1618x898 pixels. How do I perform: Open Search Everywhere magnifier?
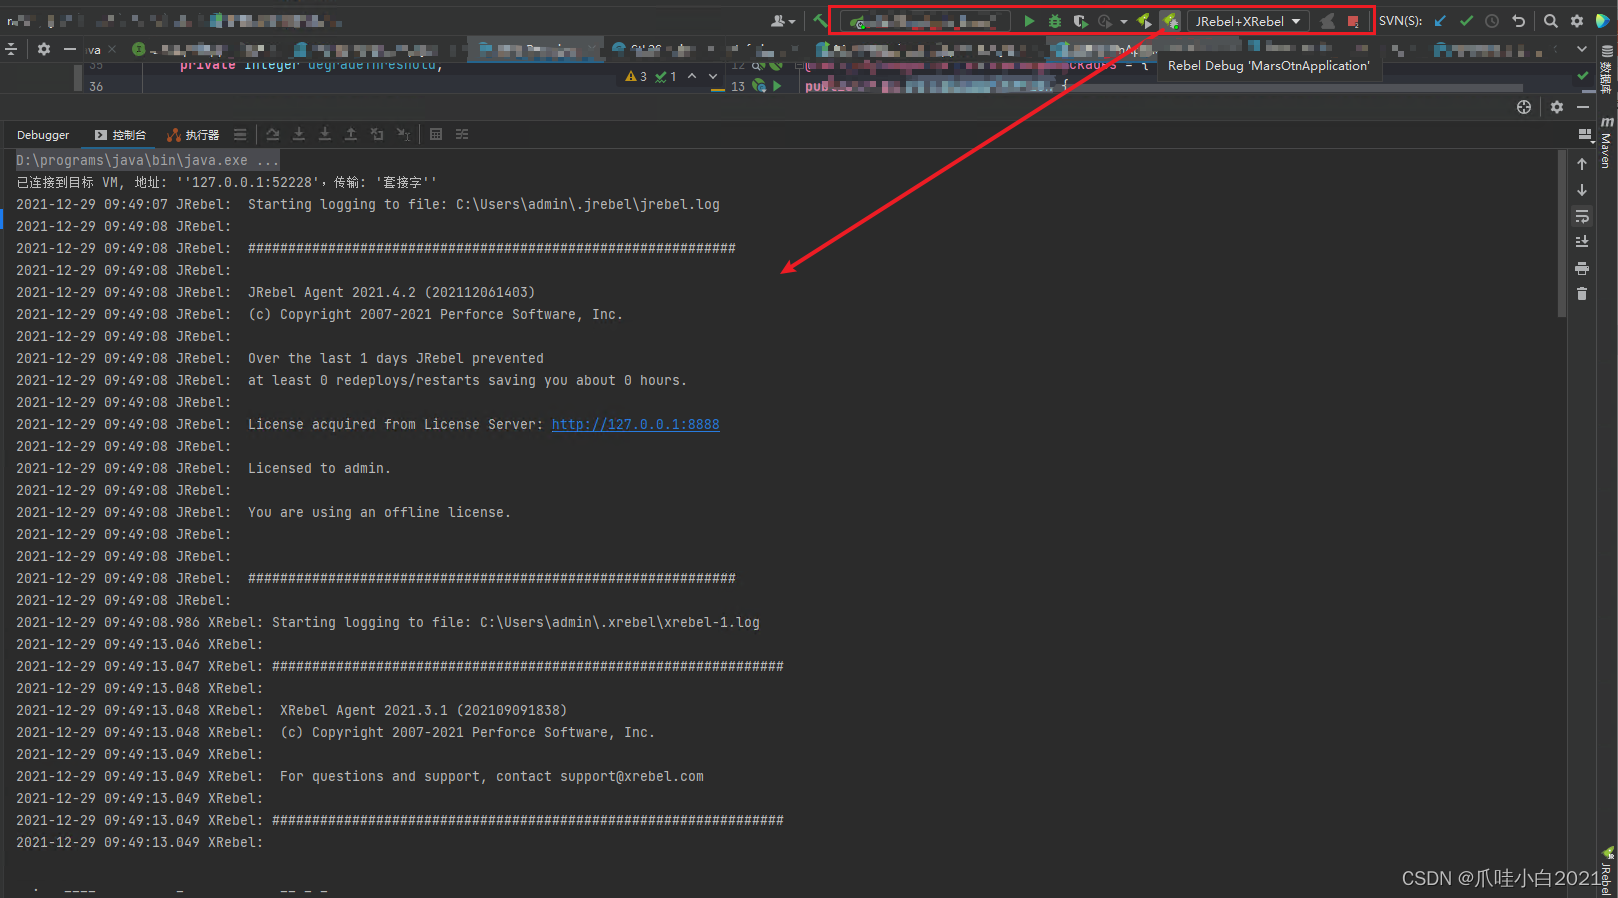[x=1551, y=21]
